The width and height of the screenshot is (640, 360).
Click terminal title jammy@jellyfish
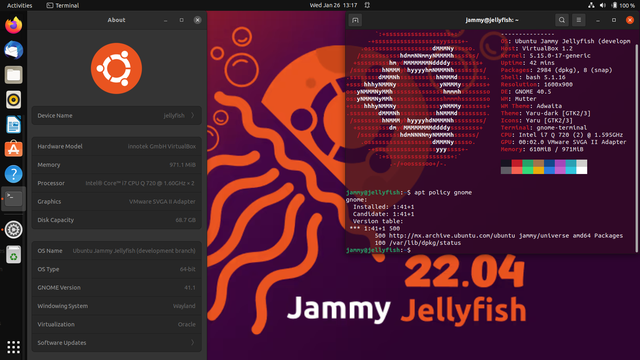pyautogui.click(x=492, y=20)
